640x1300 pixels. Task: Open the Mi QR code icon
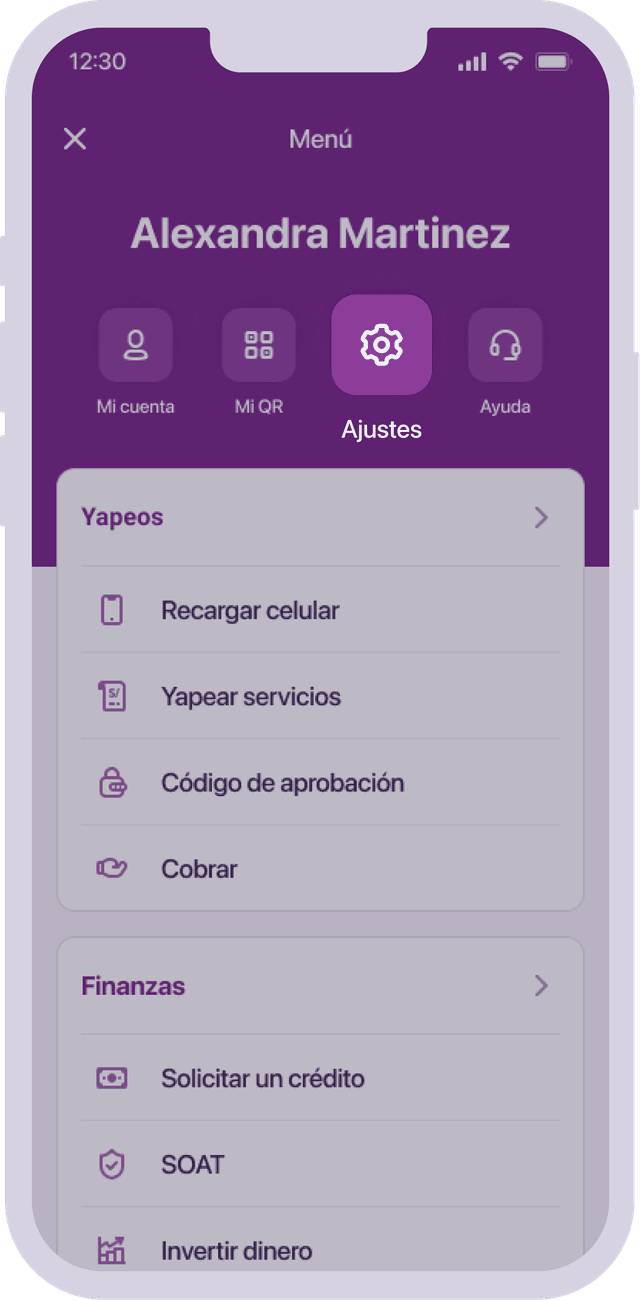(x=258, y=345)
